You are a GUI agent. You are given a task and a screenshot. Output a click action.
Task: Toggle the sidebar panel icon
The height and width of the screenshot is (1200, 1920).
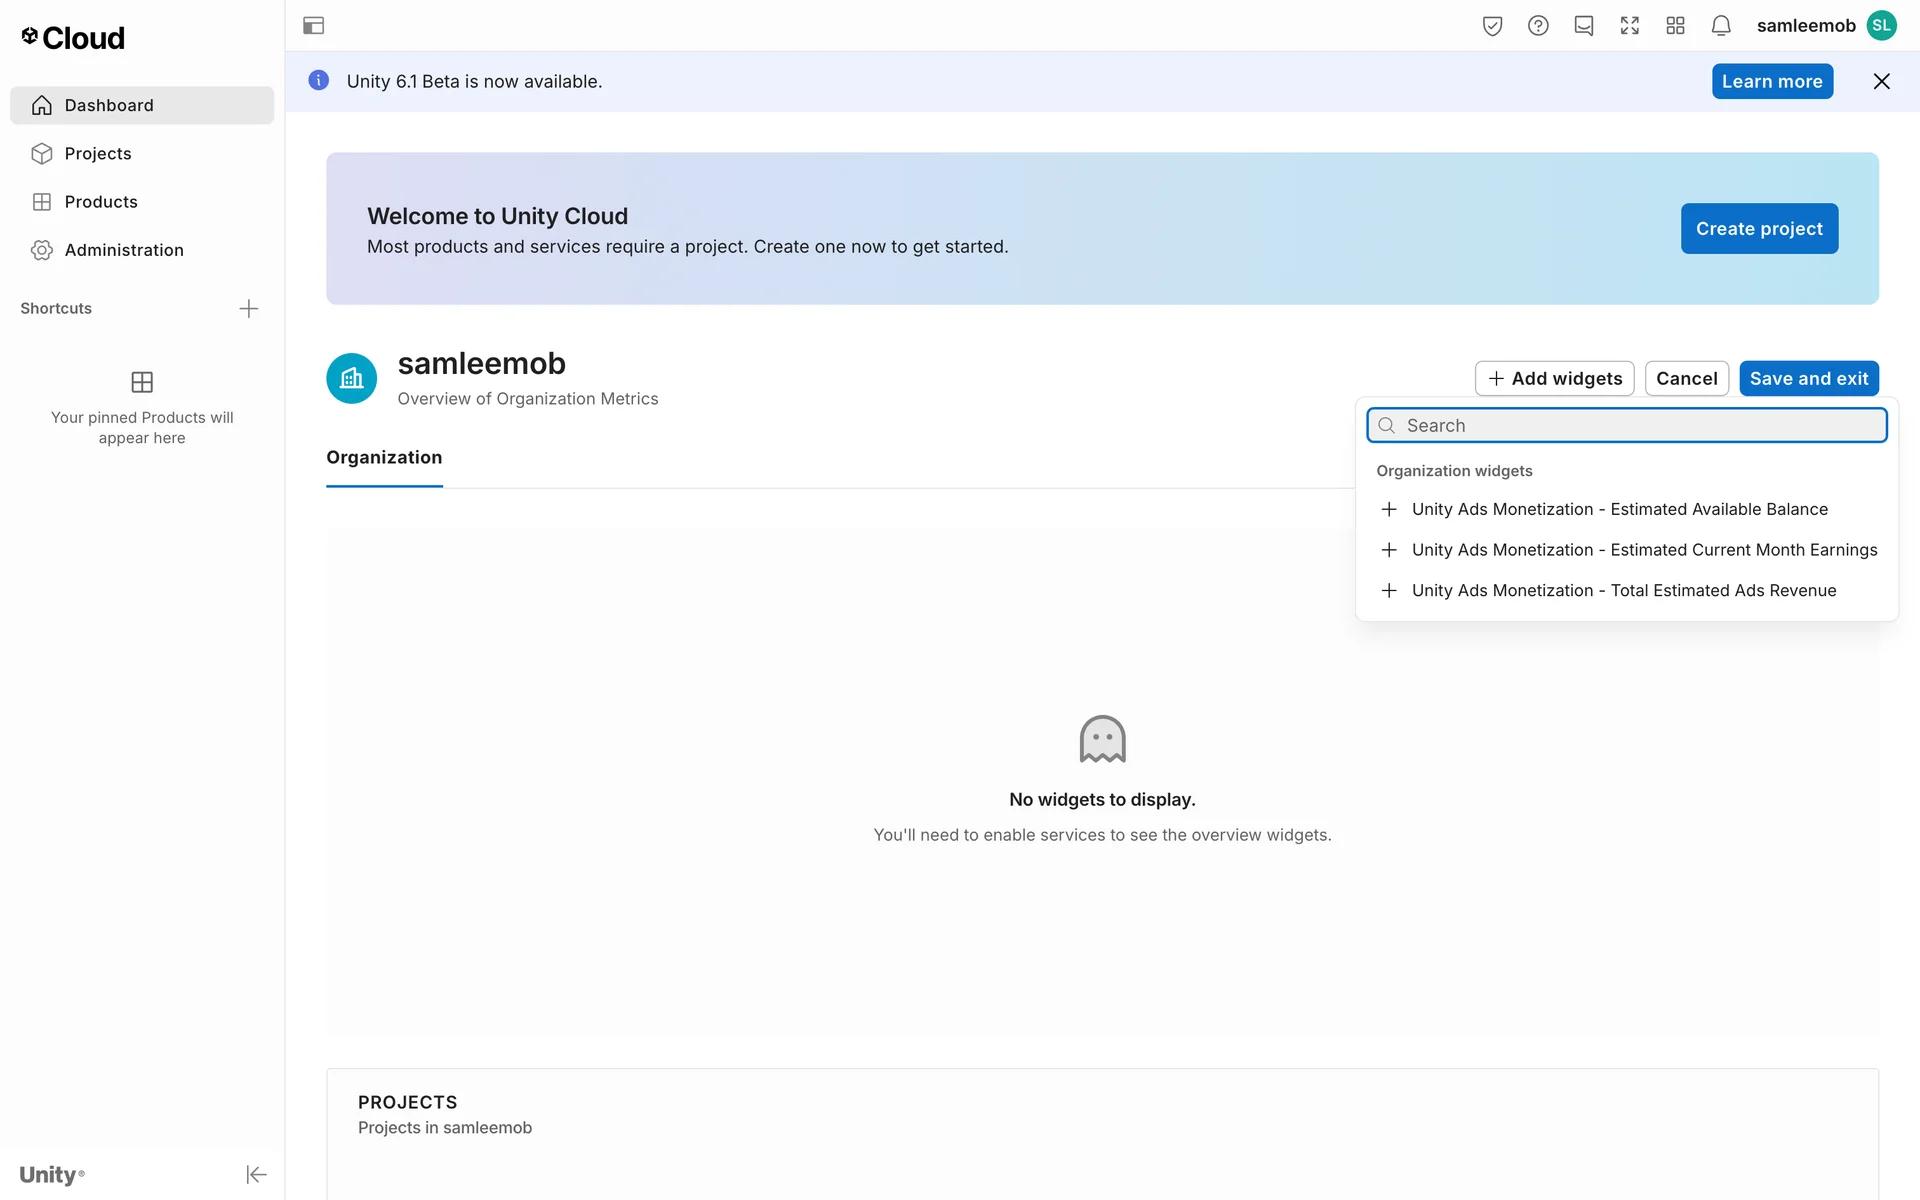313,26
